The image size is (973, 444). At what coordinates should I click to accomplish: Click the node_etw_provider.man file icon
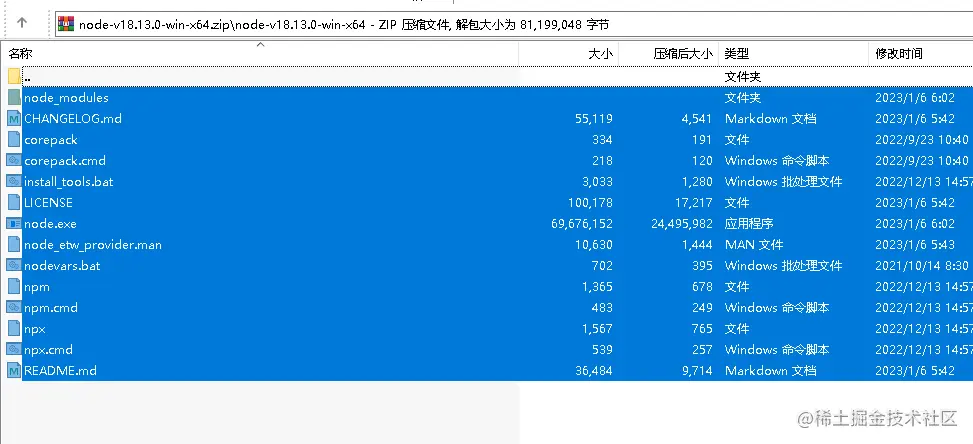(x=14, y=245)
